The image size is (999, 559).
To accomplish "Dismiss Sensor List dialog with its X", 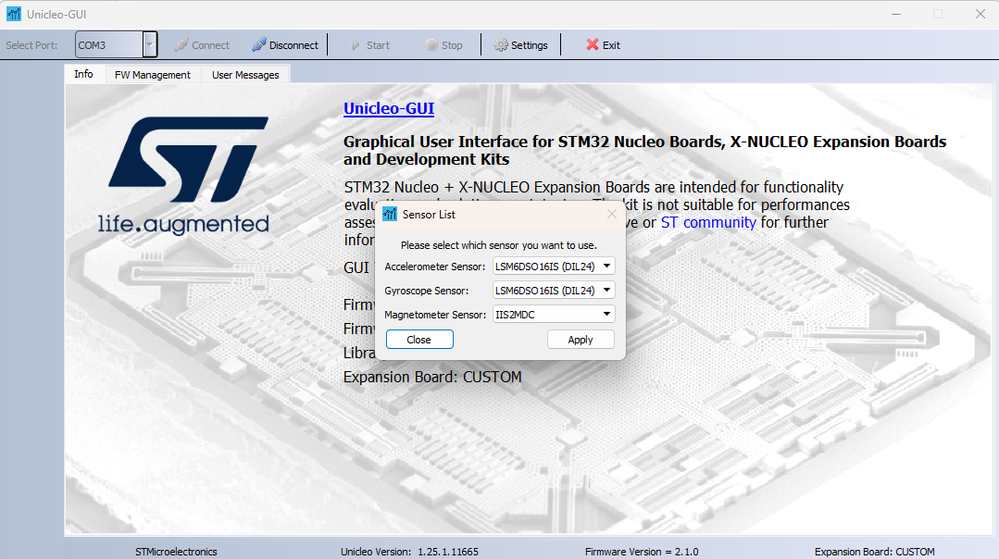I will click(x=612, y=214).
